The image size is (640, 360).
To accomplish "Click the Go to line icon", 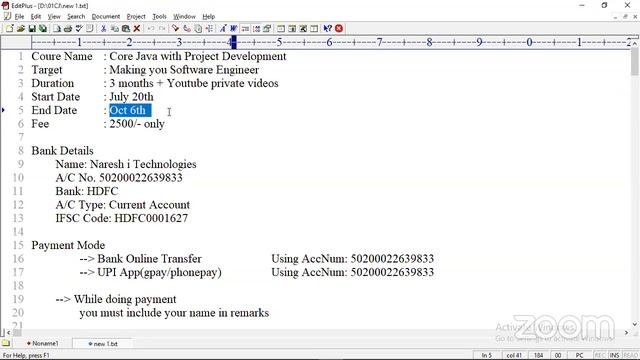I will click(209, 29).
